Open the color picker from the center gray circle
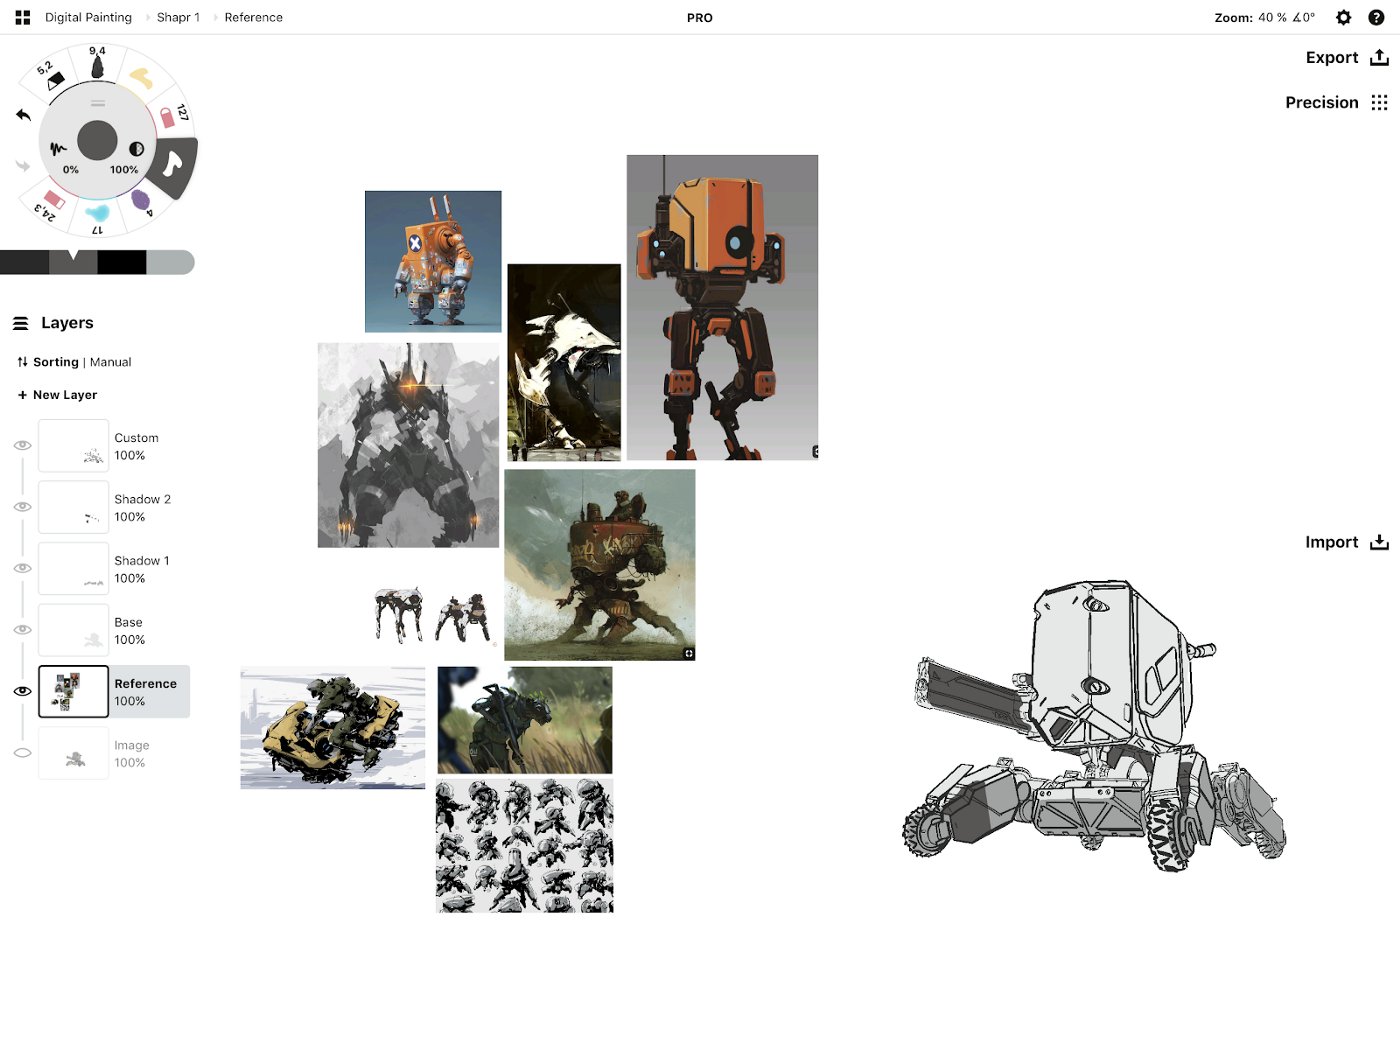 pos(97,141)
